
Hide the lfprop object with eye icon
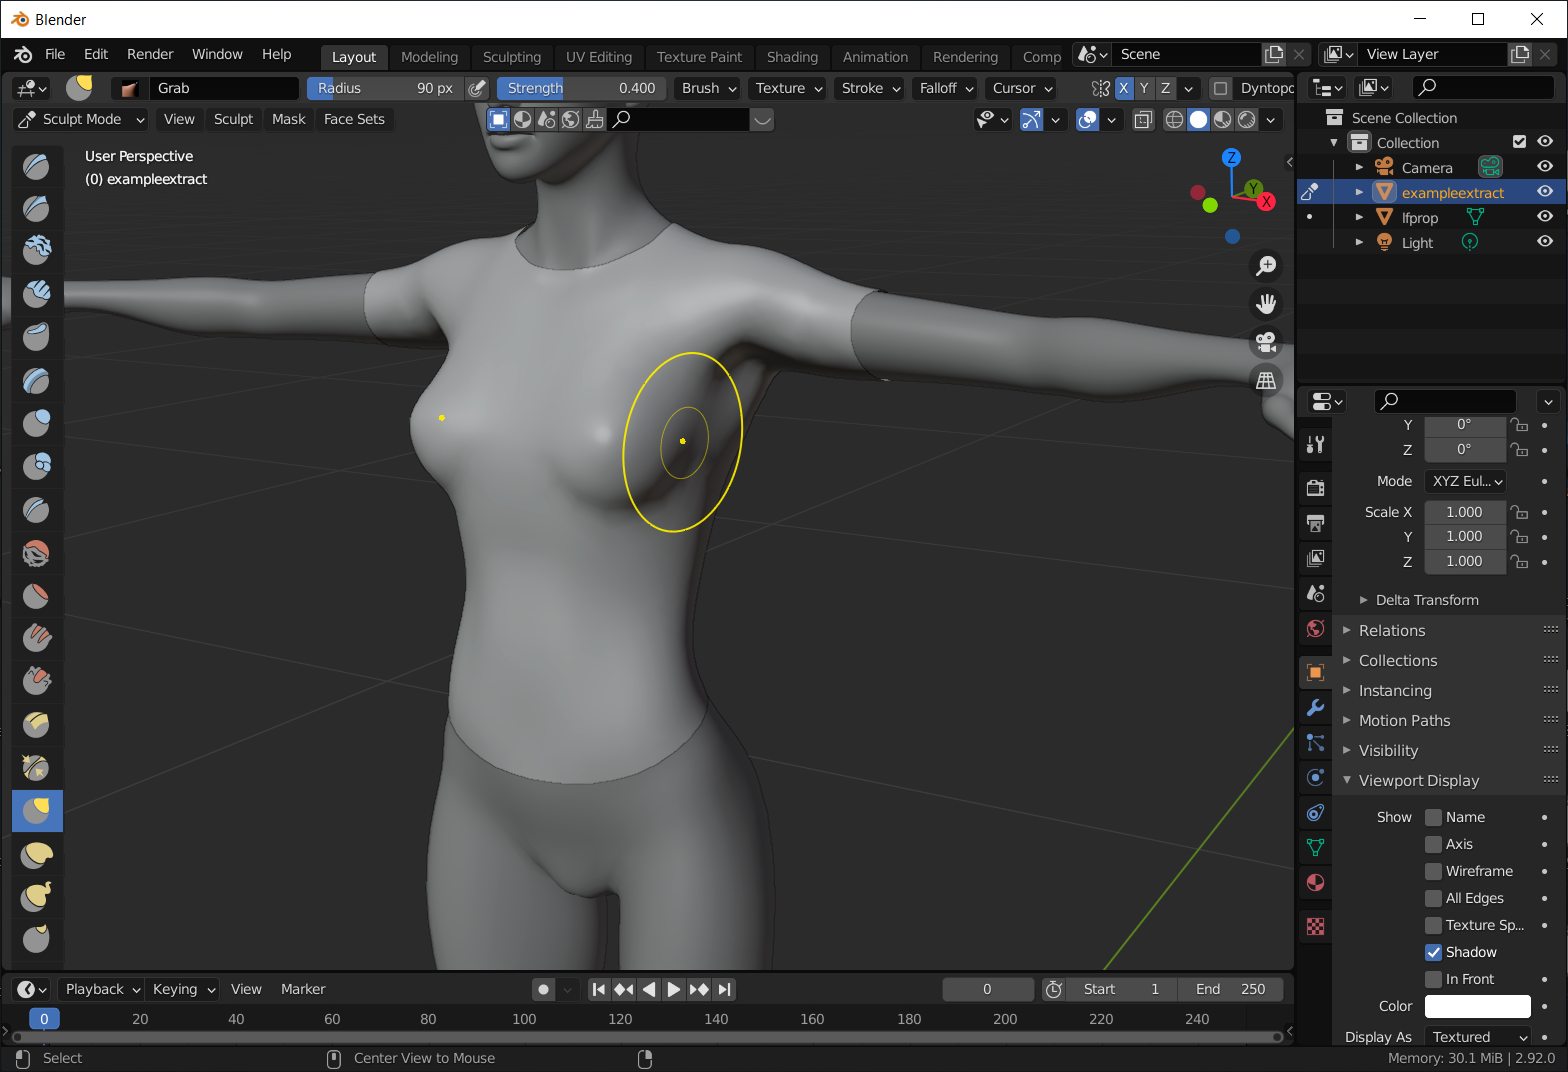[x=1545, y=217]
